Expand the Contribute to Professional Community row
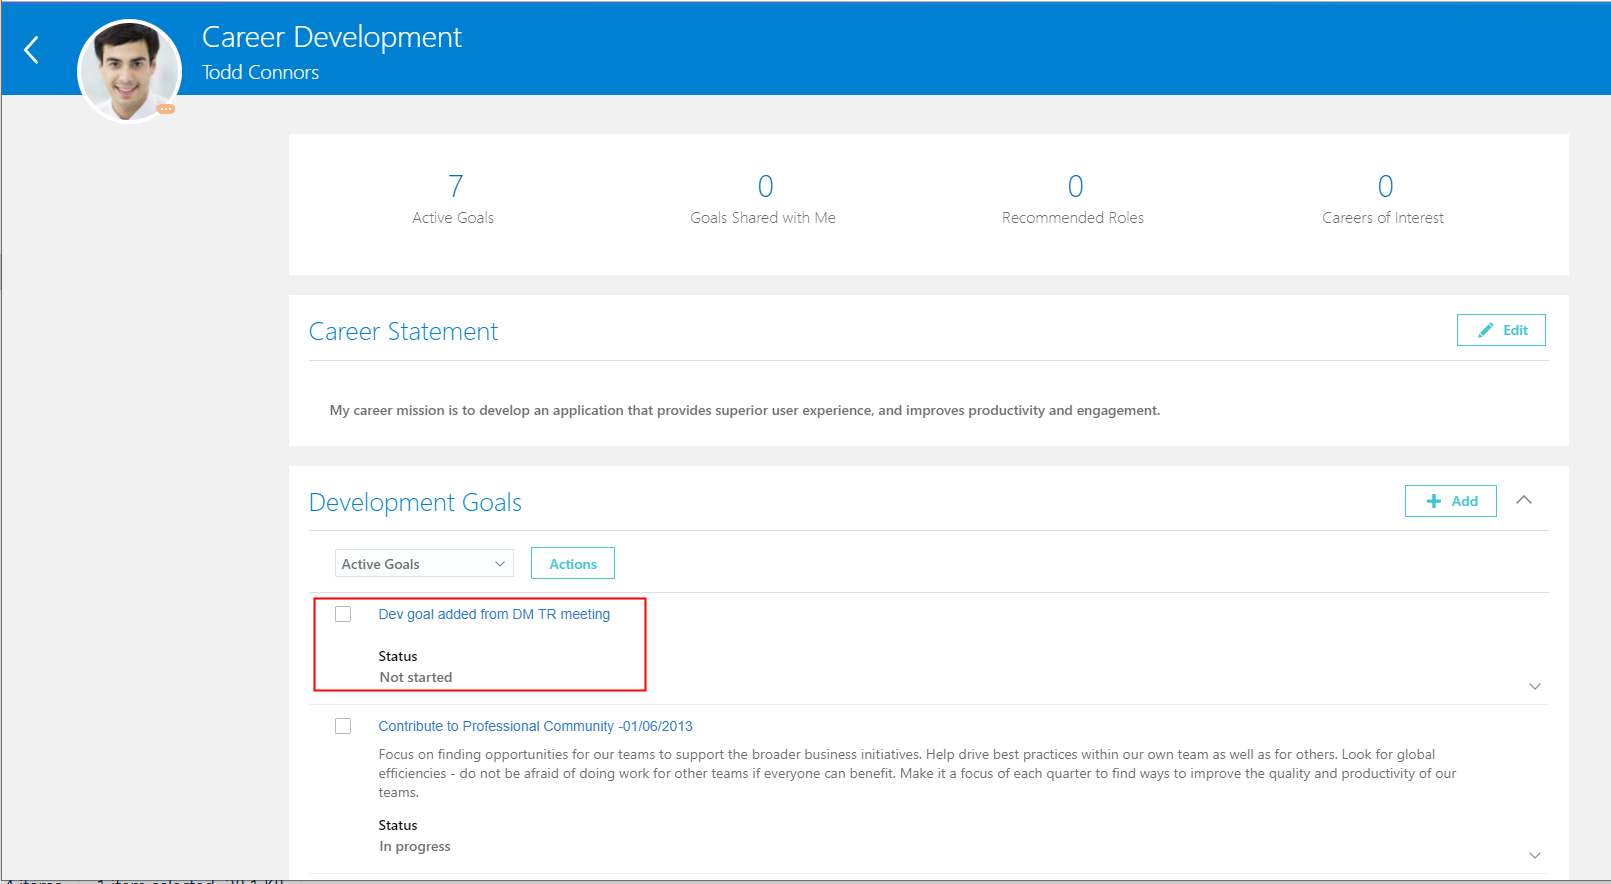 pyautogui.click(x=1535, y=855)
